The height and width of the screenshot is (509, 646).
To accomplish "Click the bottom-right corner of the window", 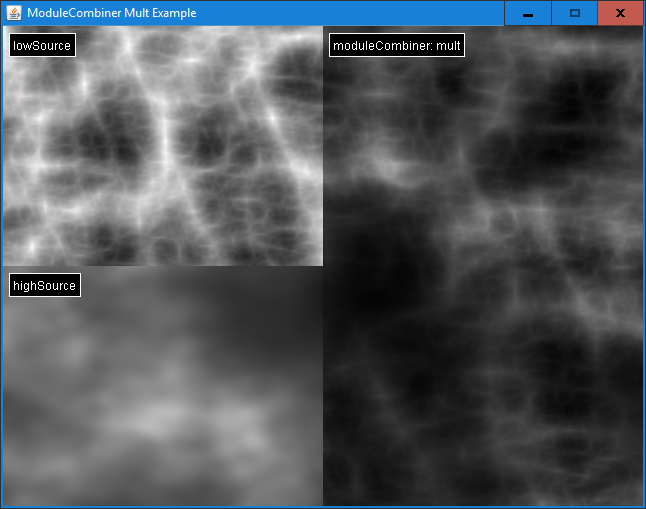I will point(643,506).
